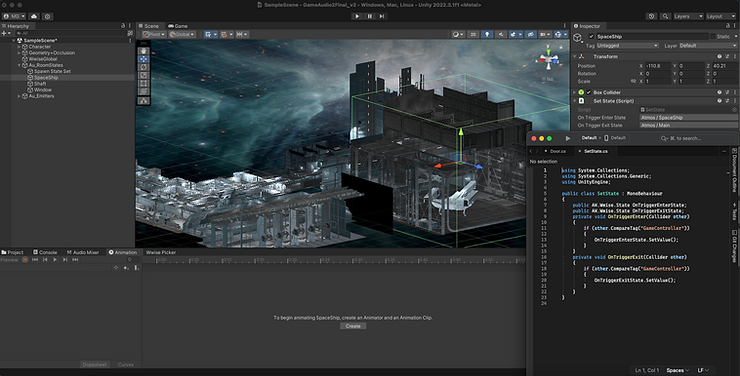Viewport: 740px width, 376px height.
Task: Expand the Character object in Hierarchy
Action: pos(19,47)
